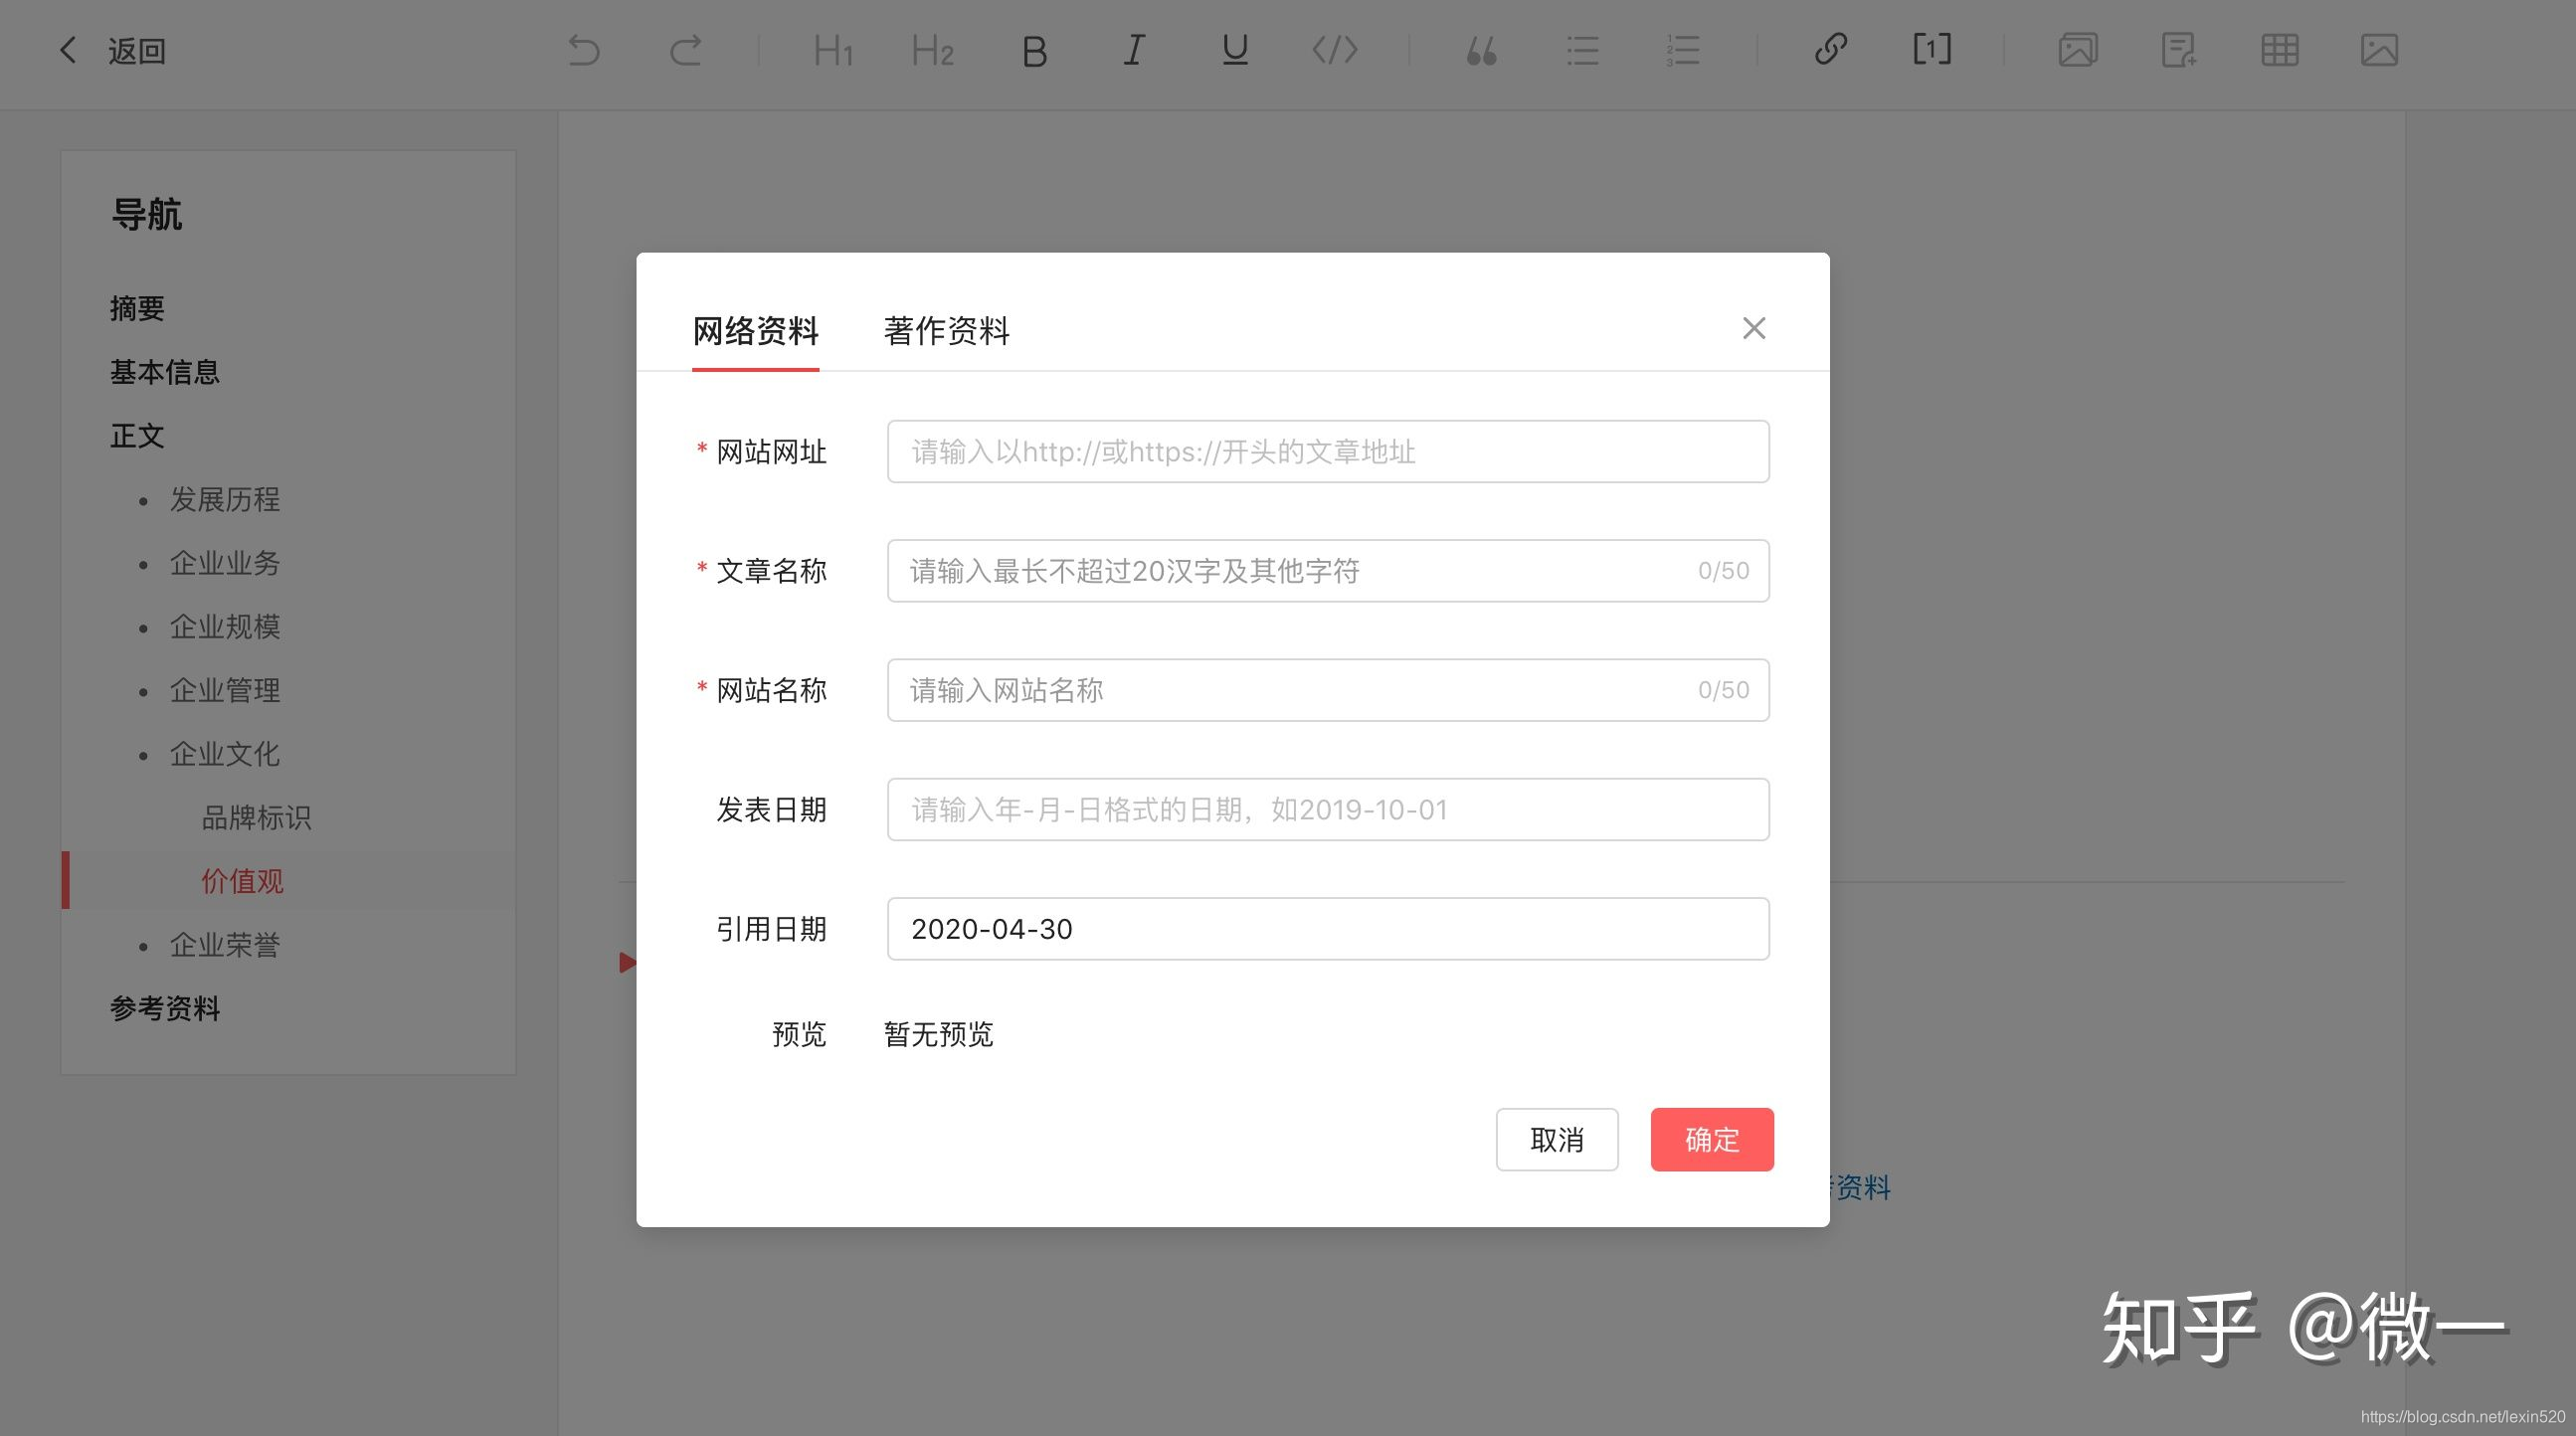Insert a hyperlink
This screenshot has width=2576, height=1436.
(x=1830, y=49)
